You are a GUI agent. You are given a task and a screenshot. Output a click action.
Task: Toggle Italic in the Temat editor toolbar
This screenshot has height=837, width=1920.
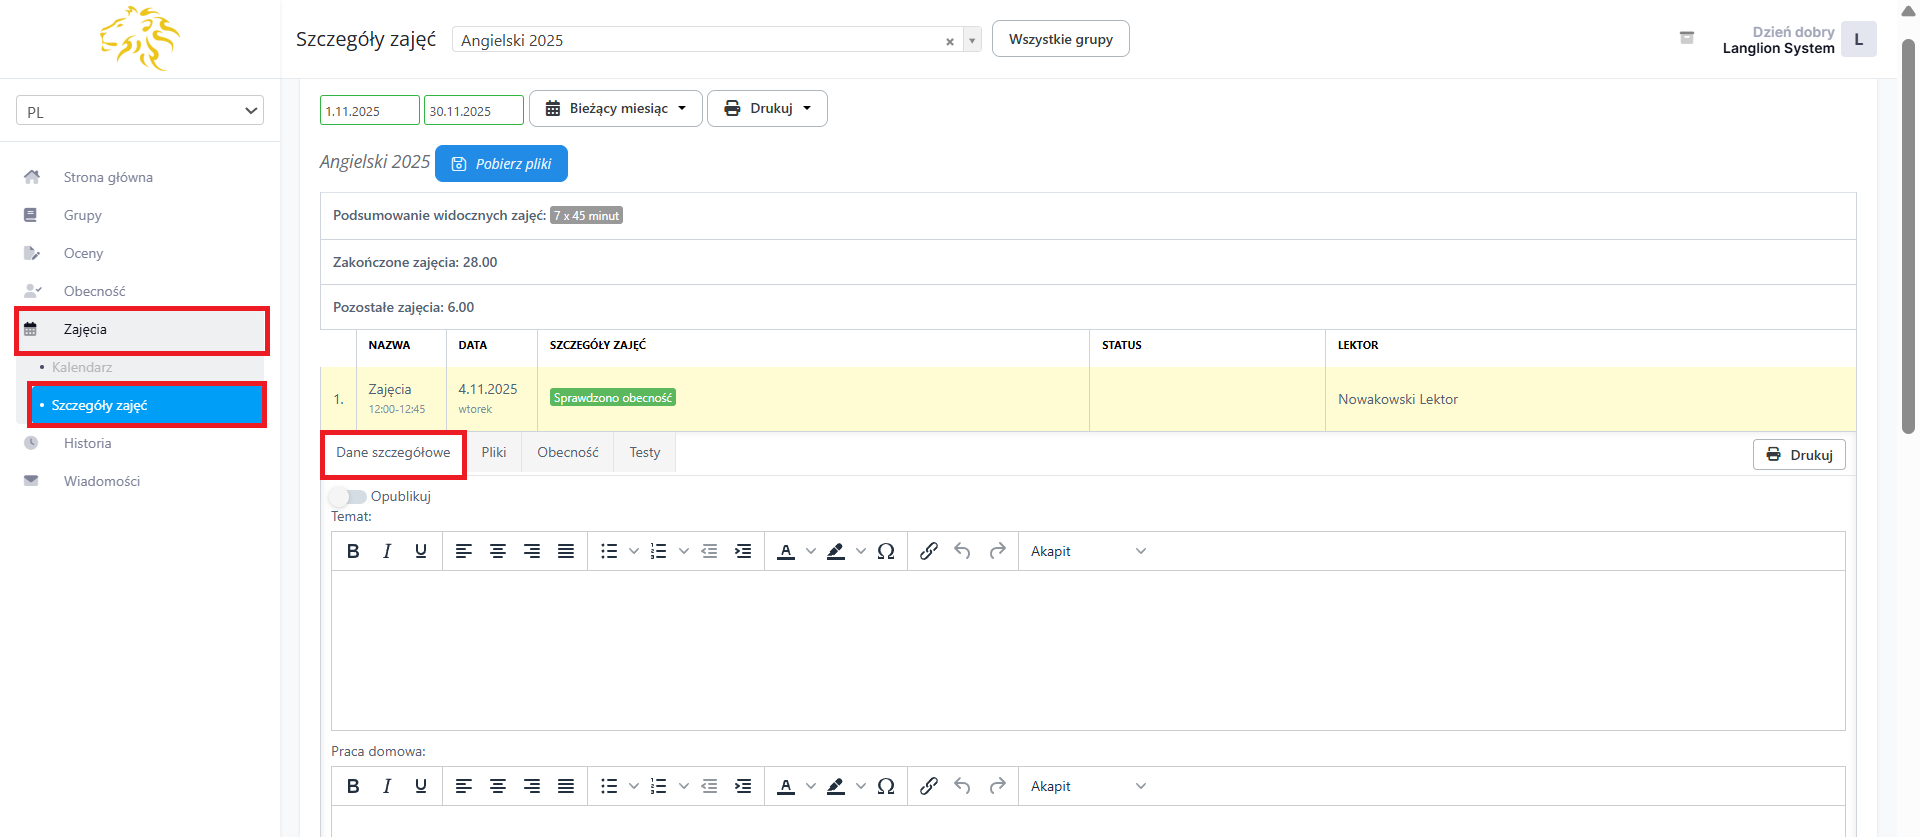[387, 551]
